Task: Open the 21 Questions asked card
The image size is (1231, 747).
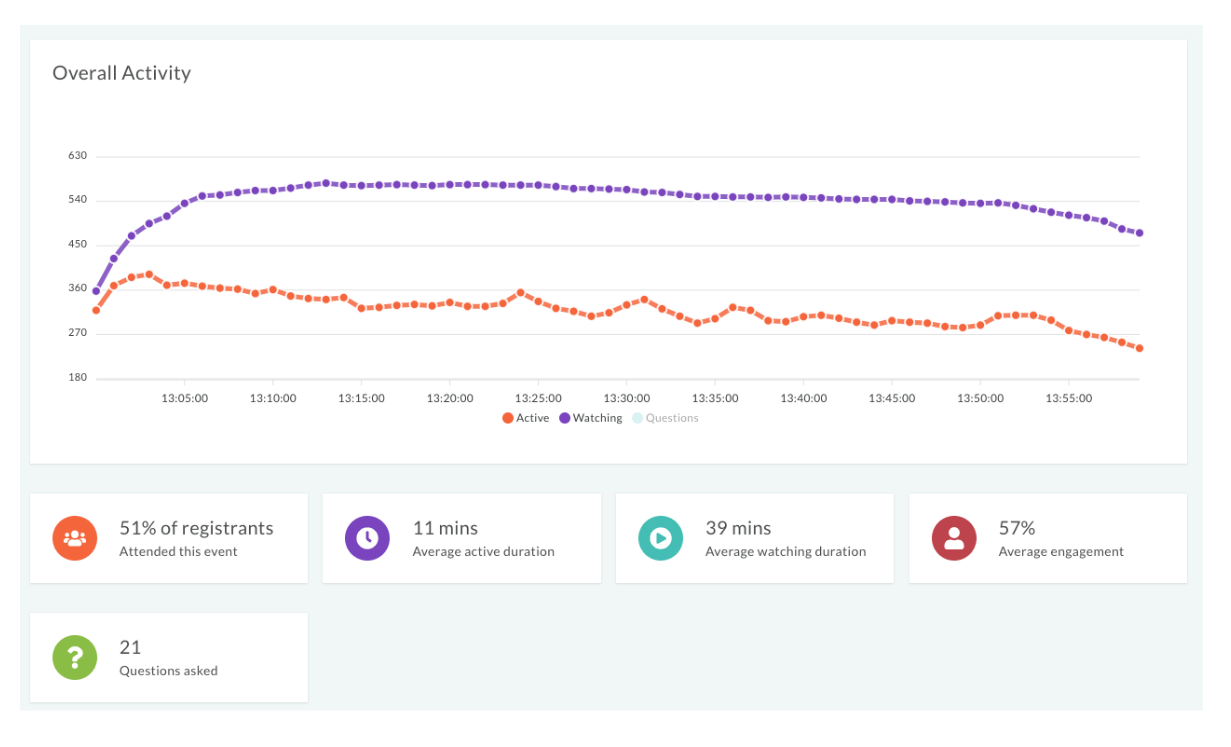Action: pyautogui.click(x=168, y=657)
